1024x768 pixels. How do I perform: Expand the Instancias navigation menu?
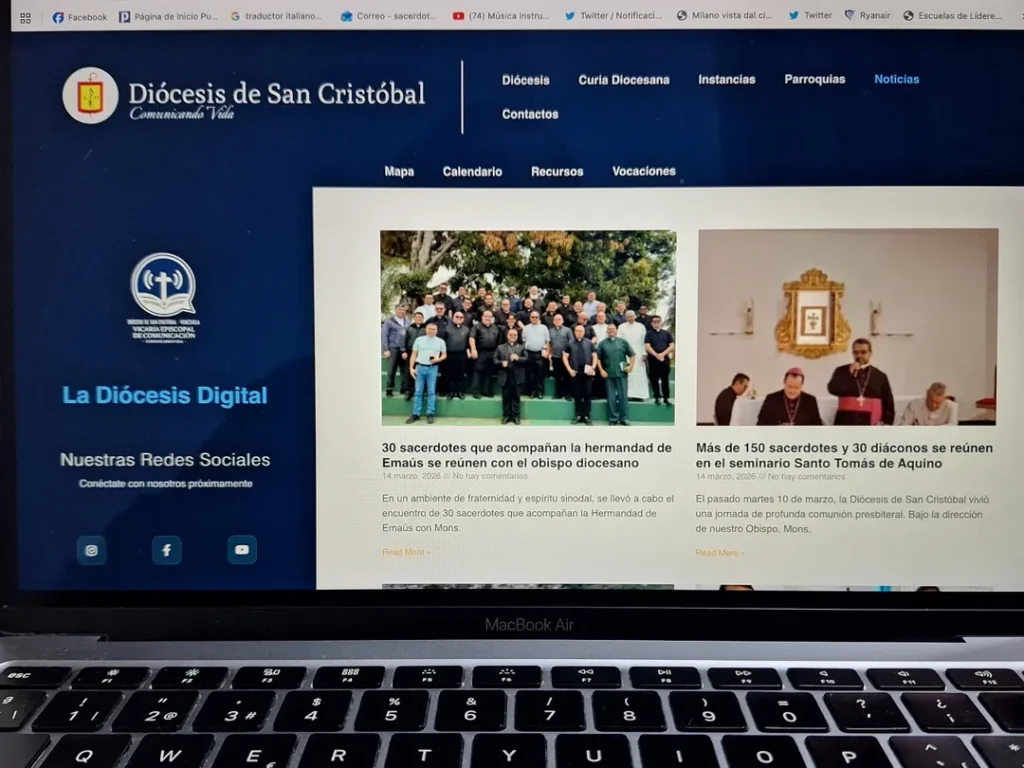coord(726,80)
